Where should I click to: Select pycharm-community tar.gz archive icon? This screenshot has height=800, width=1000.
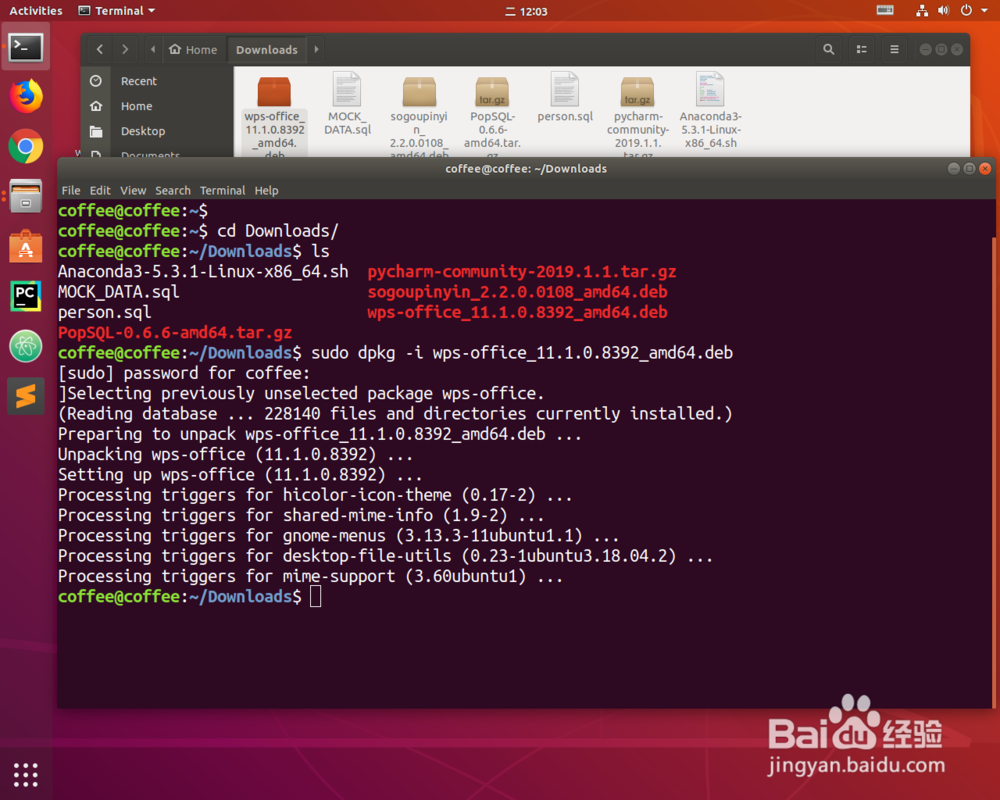[637, 91]
